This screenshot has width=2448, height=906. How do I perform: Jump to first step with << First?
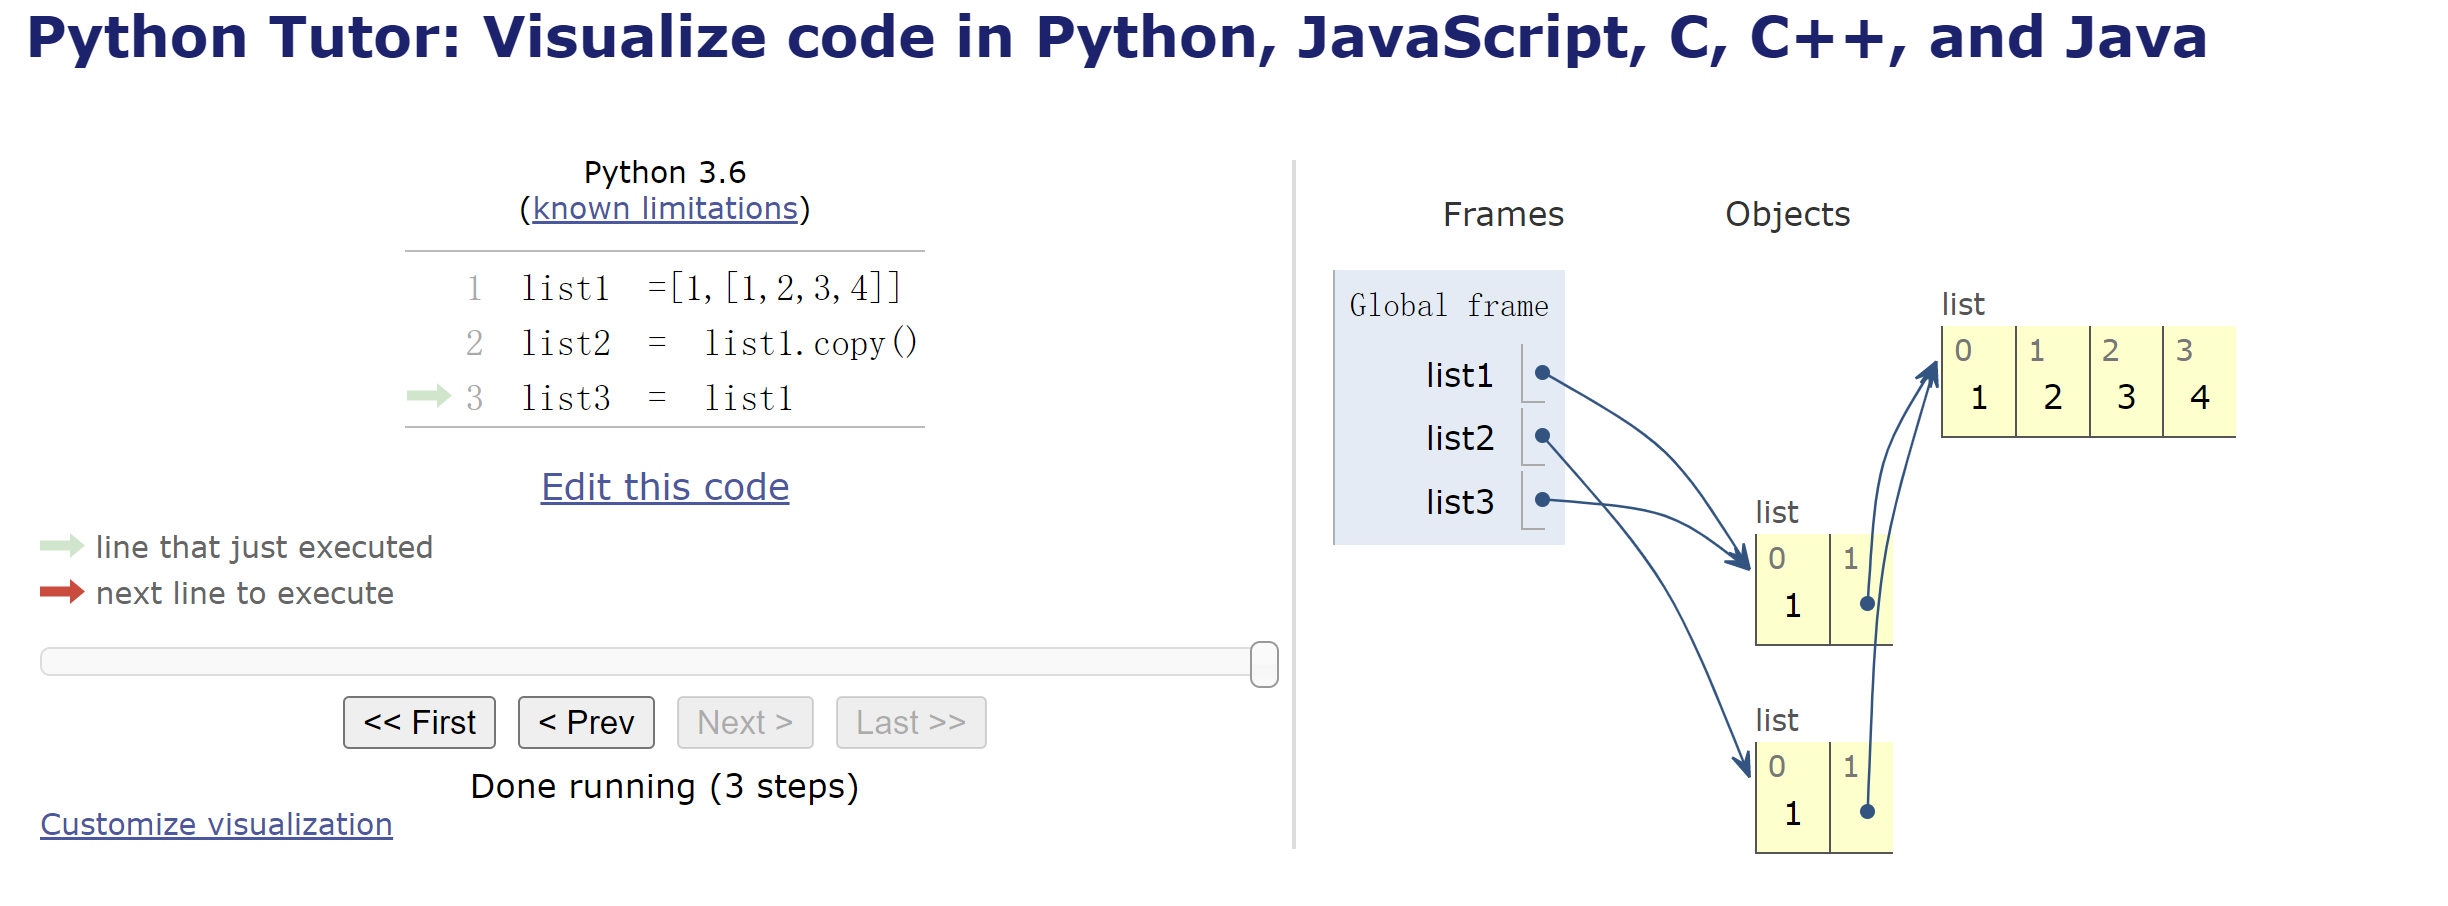click(419, 722)
